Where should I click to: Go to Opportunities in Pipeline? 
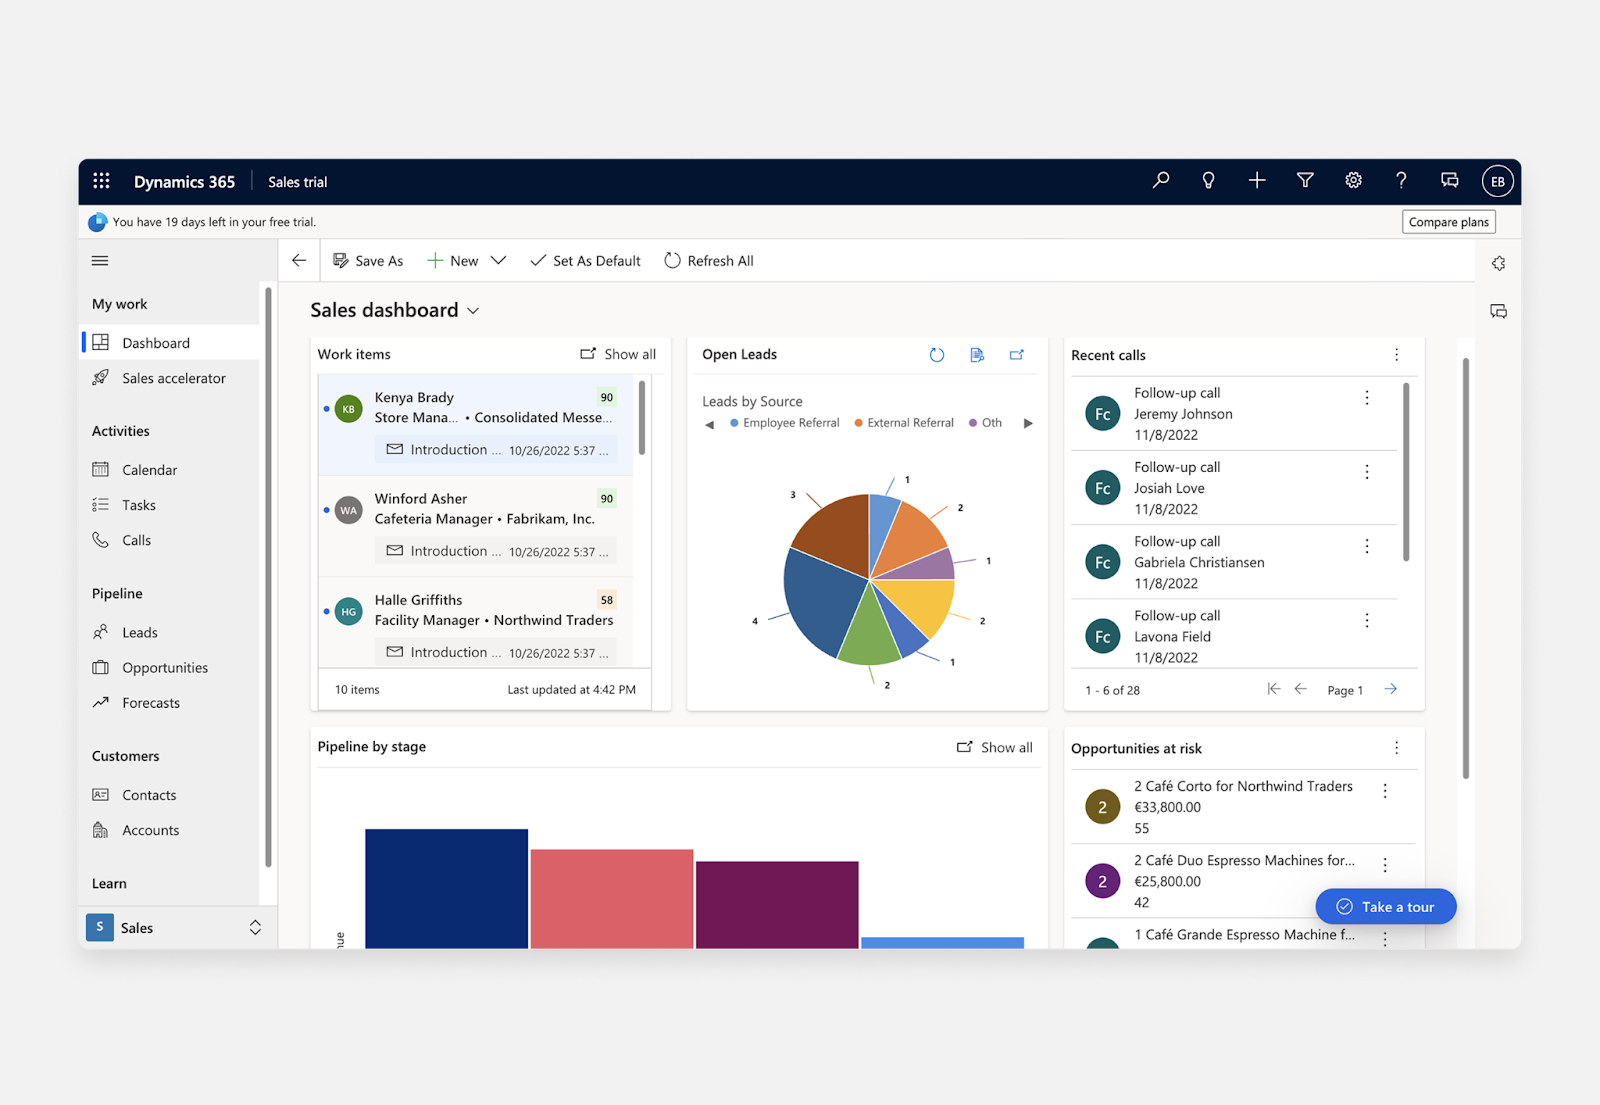pos(165,668)
